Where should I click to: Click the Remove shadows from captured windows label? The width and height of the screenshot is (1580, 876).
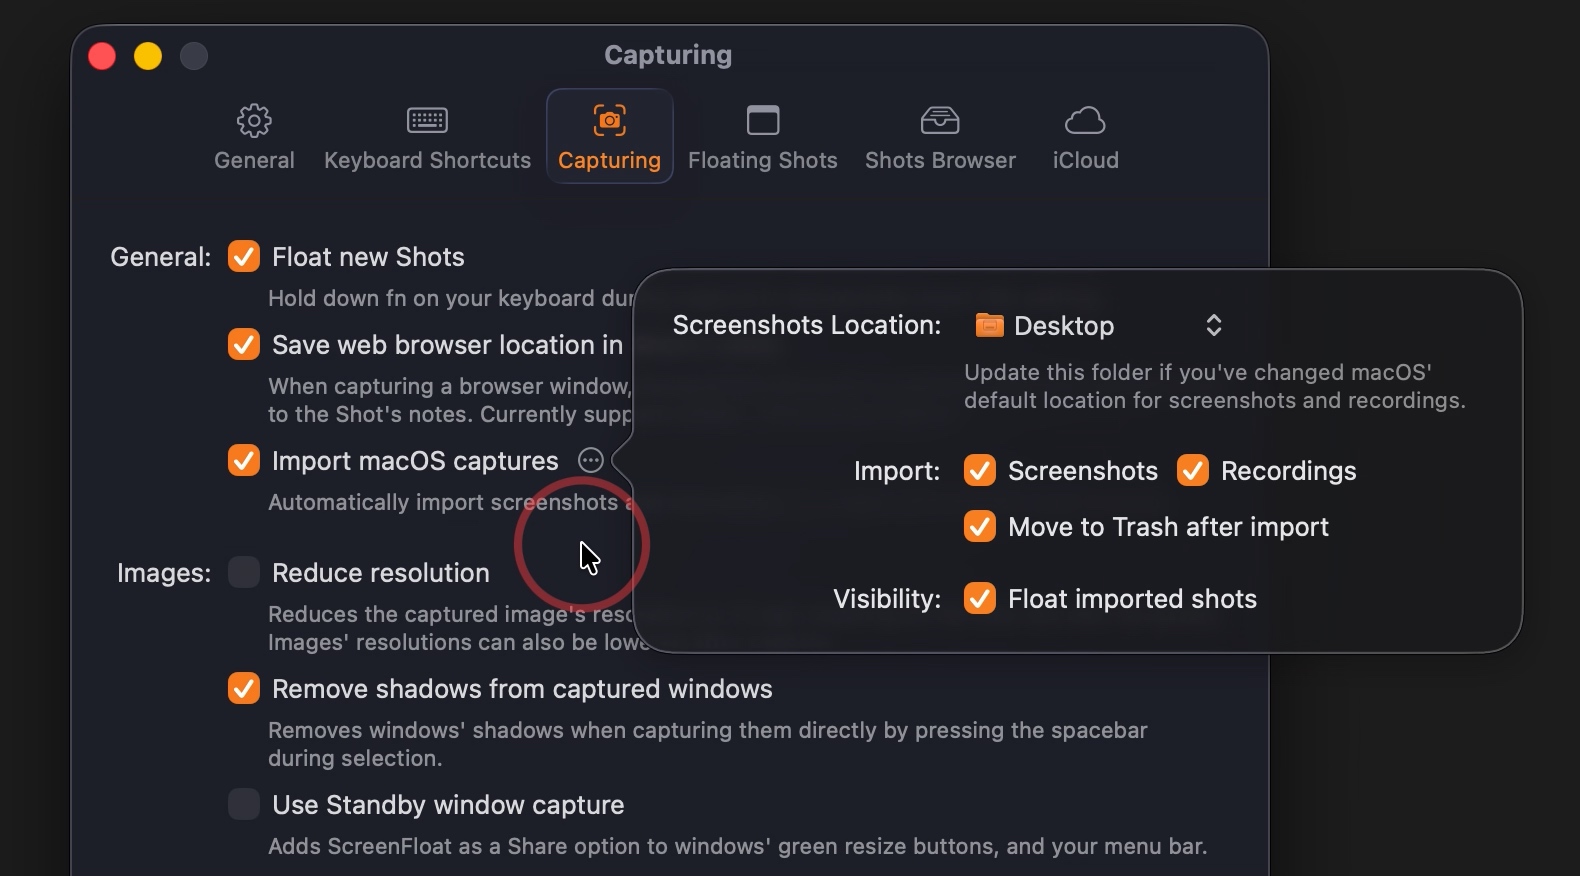(522, 689)
